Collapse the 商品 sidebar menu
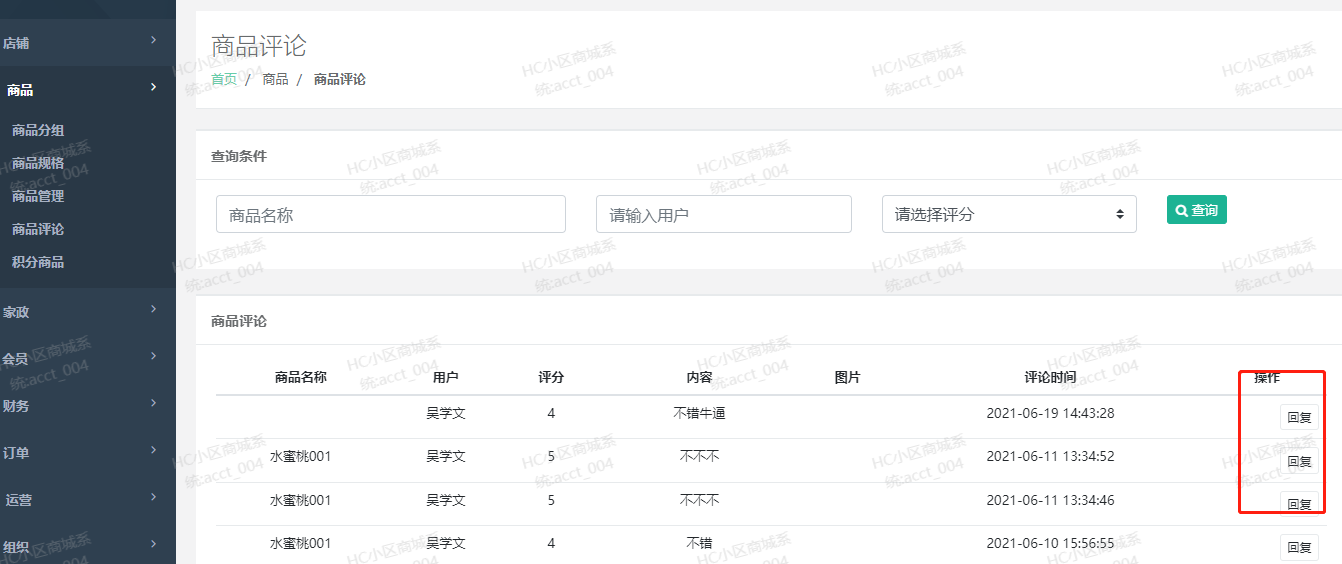Image resolution: width=1342 pixels, height=564 pixels. 88,89
